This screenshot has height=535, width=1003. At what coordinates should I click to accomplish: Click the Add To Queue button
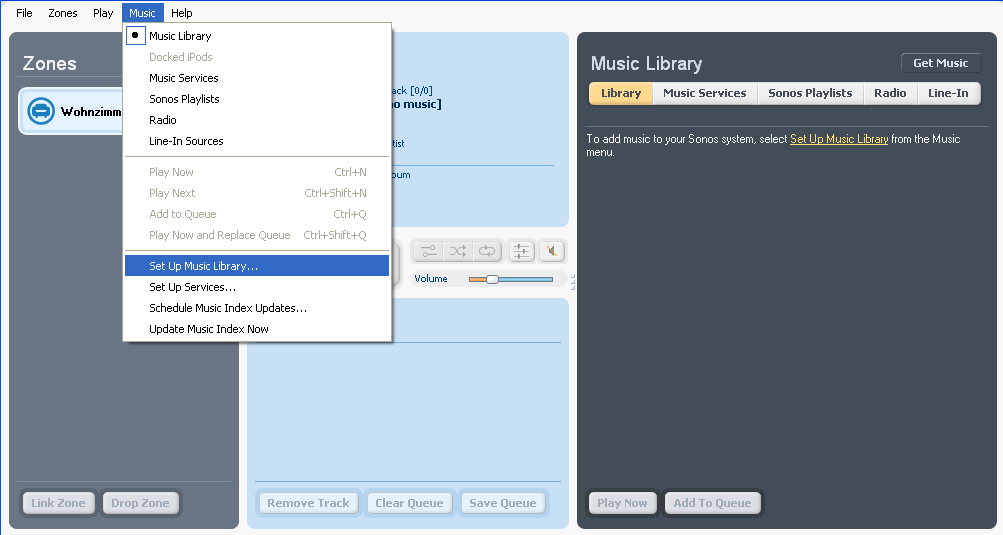pos(712,503)
